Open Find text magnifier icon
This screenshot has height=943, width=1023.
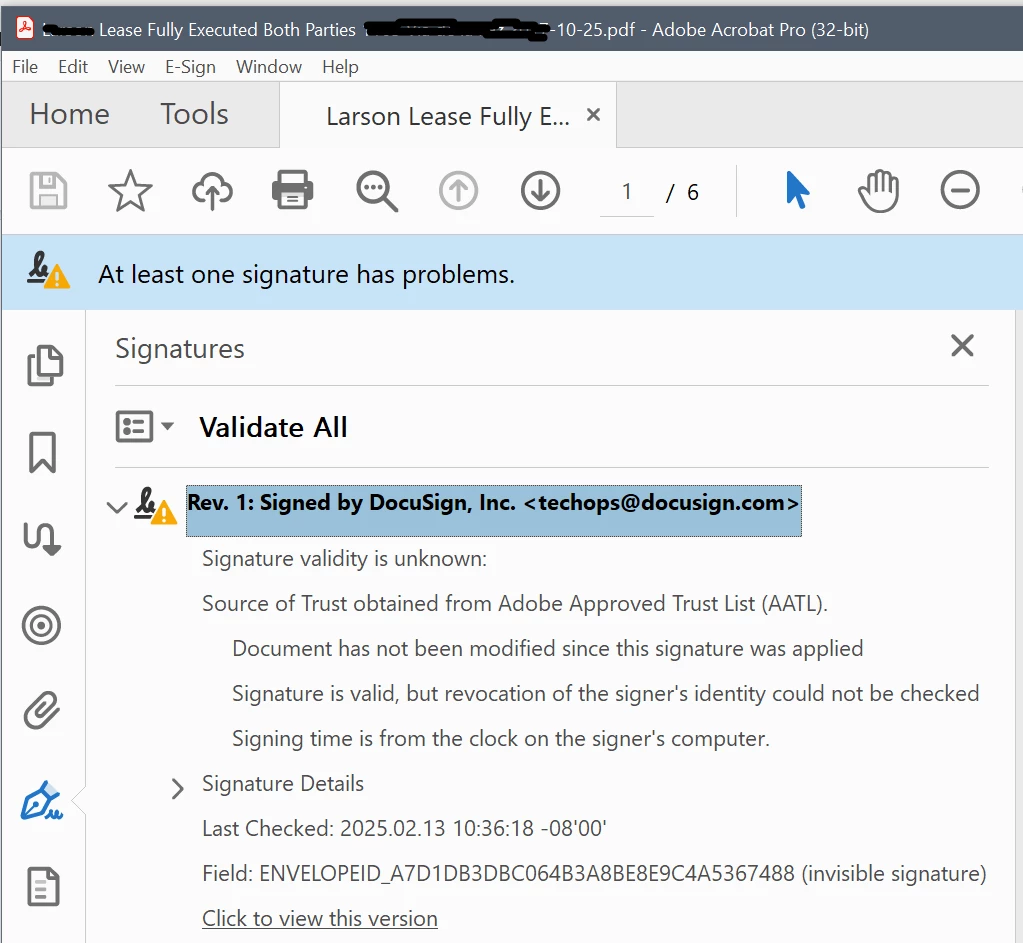376,191
